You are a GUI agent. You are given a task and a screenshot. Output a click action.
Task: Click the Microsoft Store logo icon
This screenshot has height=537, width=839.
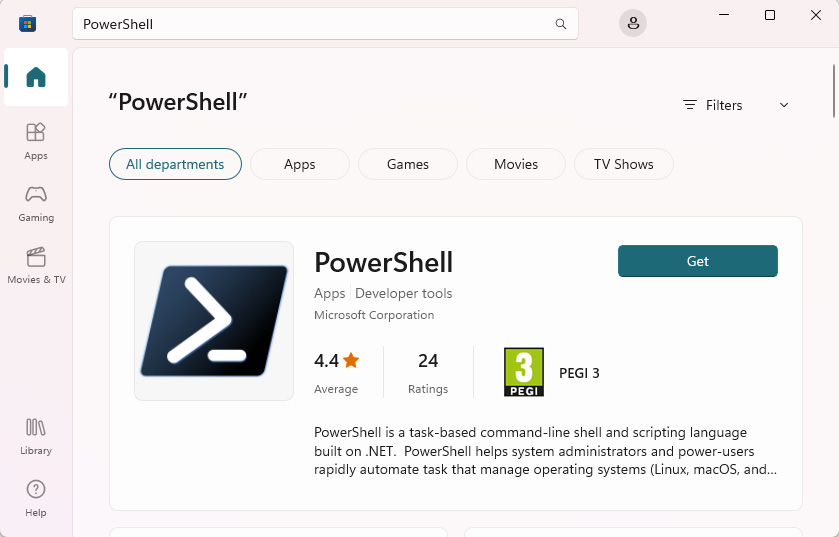coord(27,24)
